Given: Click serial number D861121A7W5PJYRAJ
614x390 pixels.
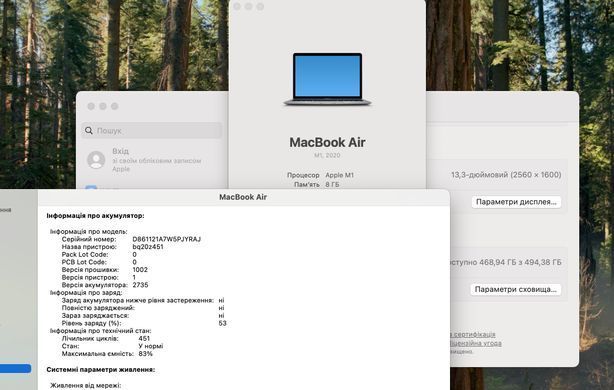Looking at the screenshot, I should pos(166,239).
